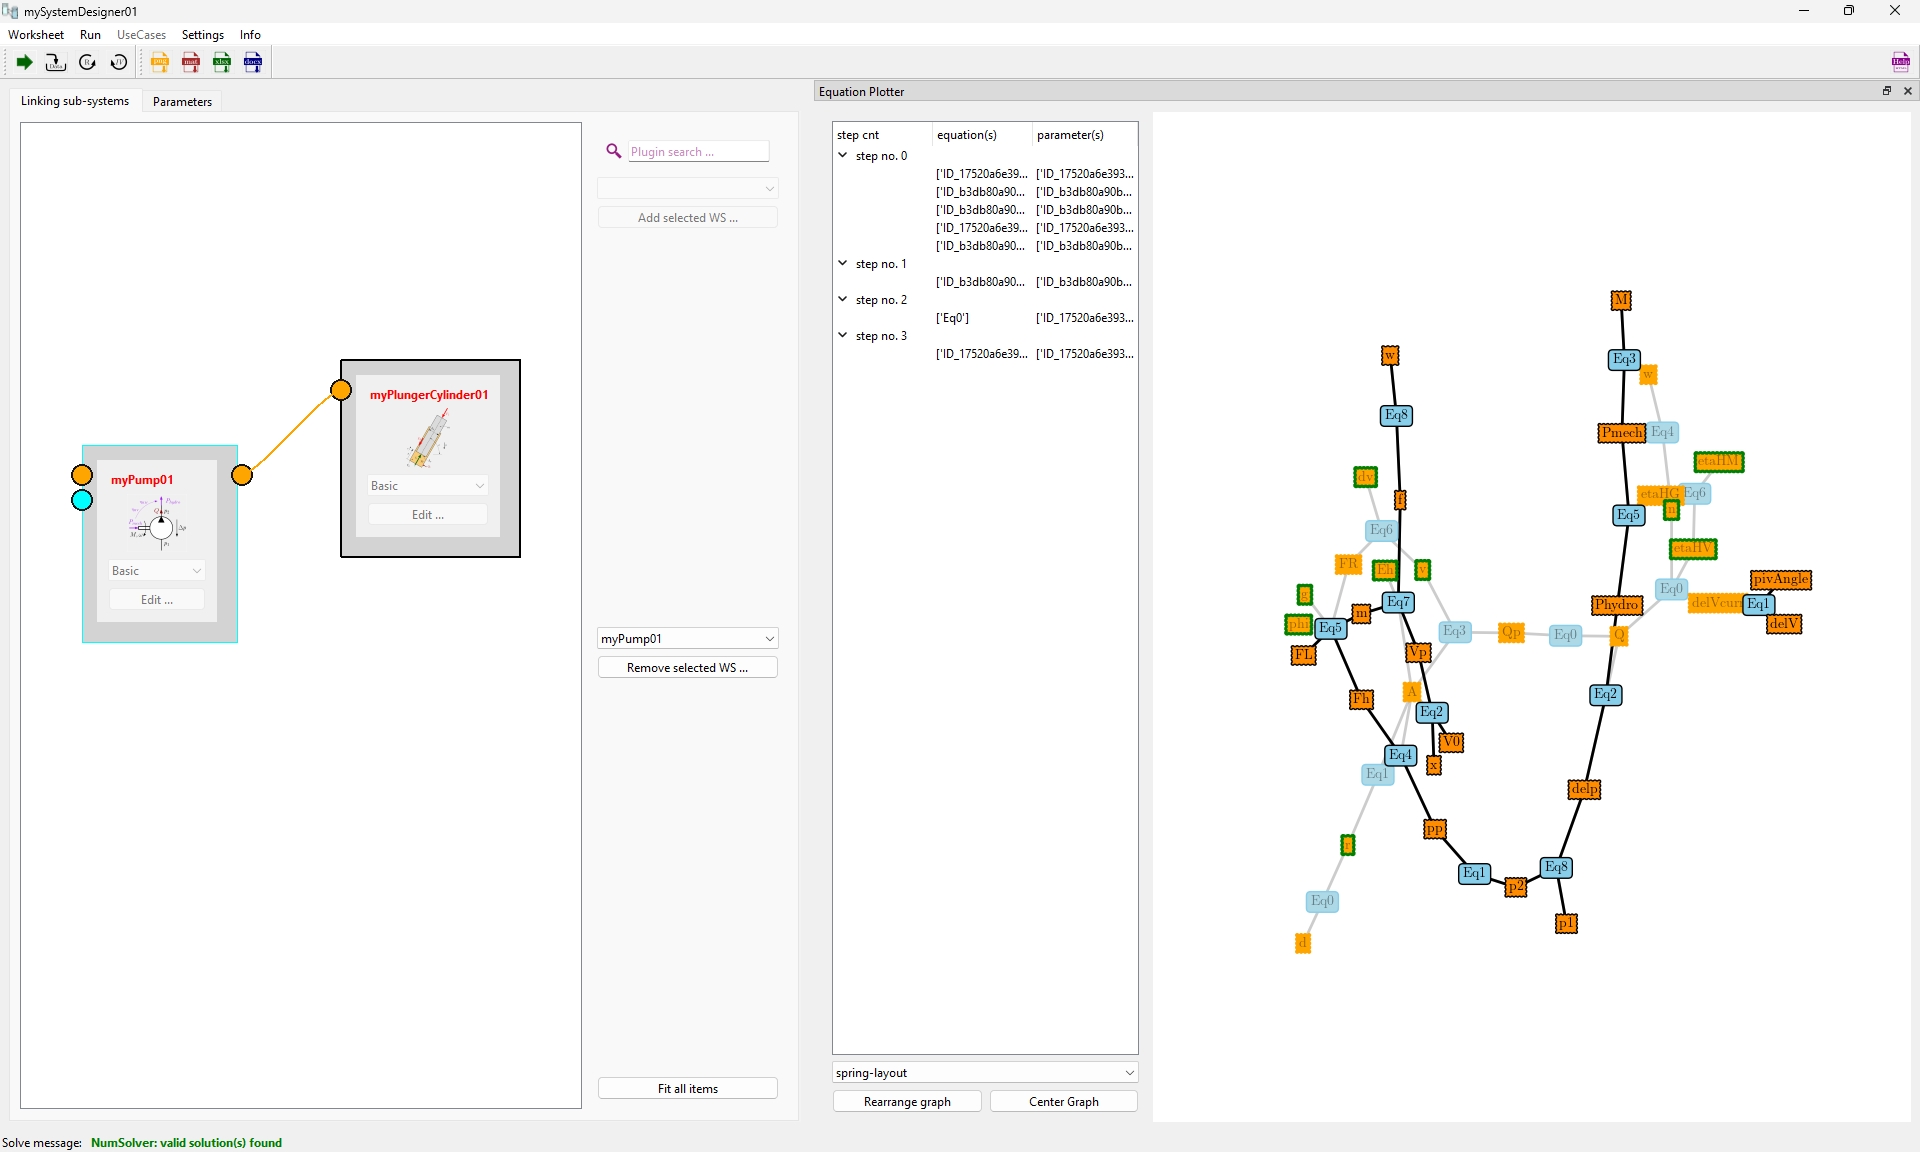Image resolution: width=1920 pixels, height=1152 pixels.
Task: Export results to mat file
Action: [191, 62]
